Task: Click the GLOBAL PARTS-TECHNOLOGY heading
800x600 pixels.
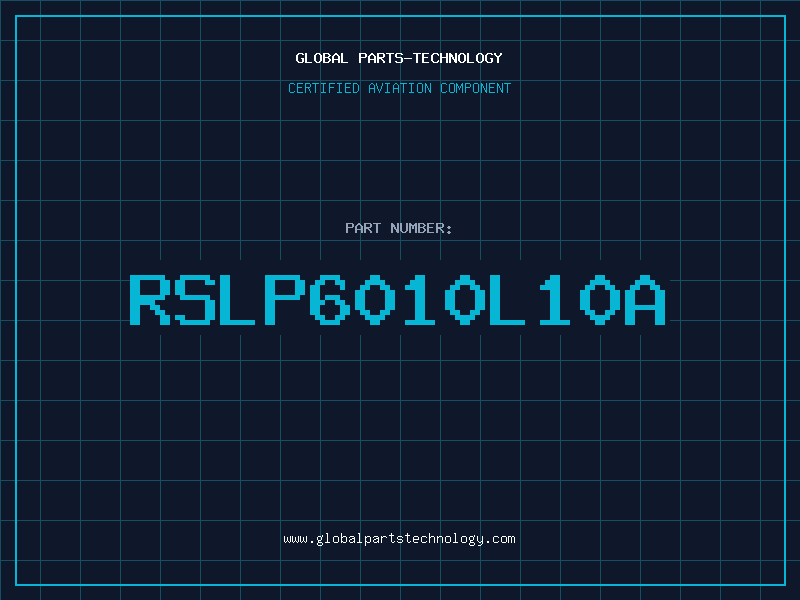Action: tap(399, 58)
